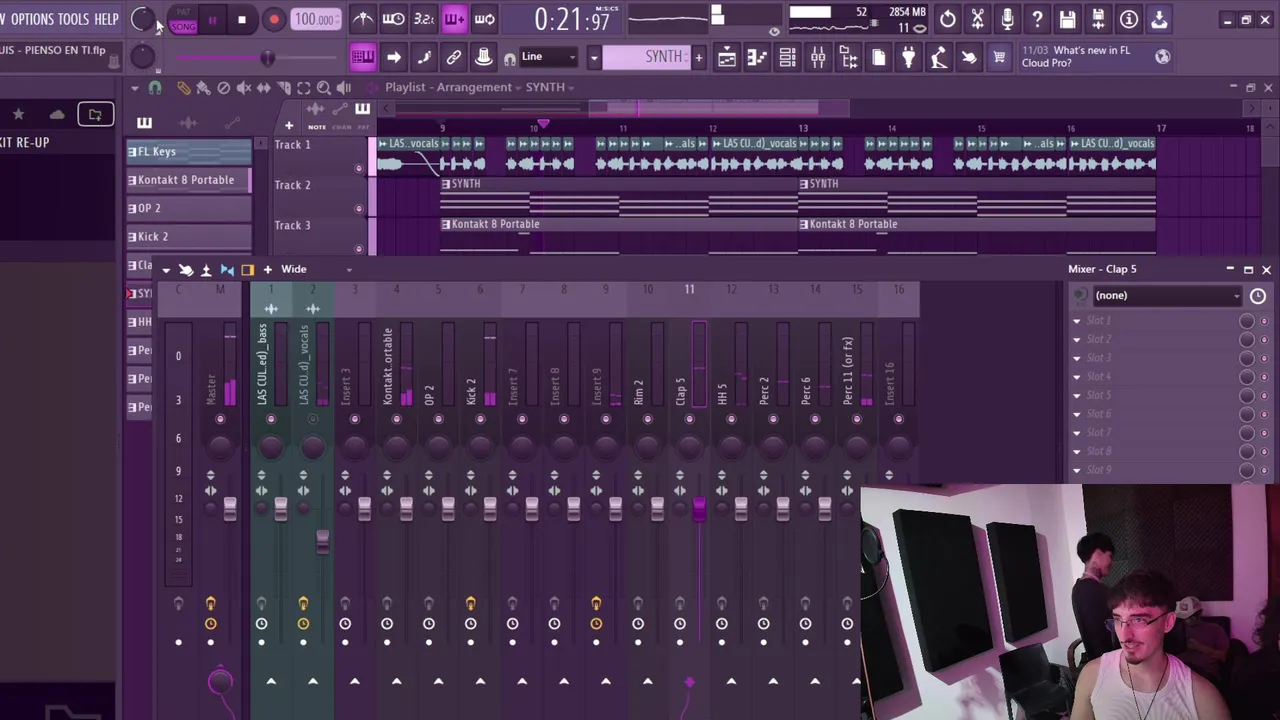Open the (none) input dropdown in Mixer

point(1167,295)
